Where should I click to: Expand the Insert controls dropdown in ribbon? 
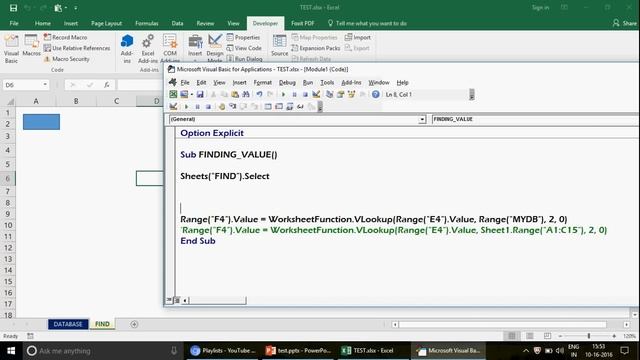pos(195,49)
